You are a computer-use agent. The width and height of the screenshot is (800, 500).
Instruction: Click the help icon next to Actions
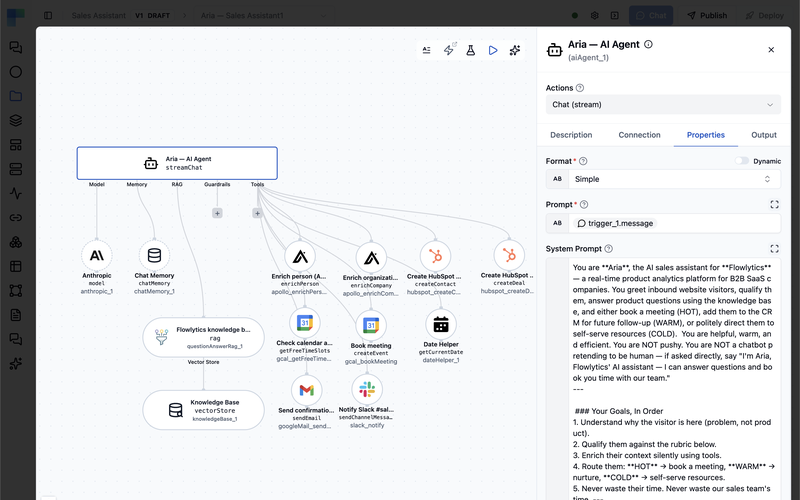(x=580, y=88)
